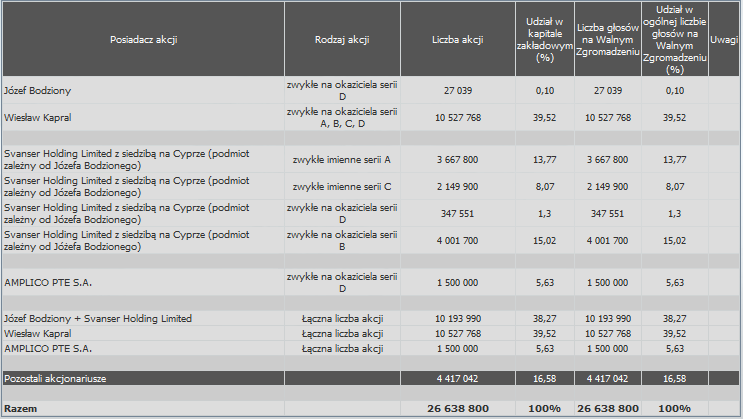Screen dimensions: 743x419
Task: Click '100%' under Udział w kapitale
Action: click(x=544, y=409)
